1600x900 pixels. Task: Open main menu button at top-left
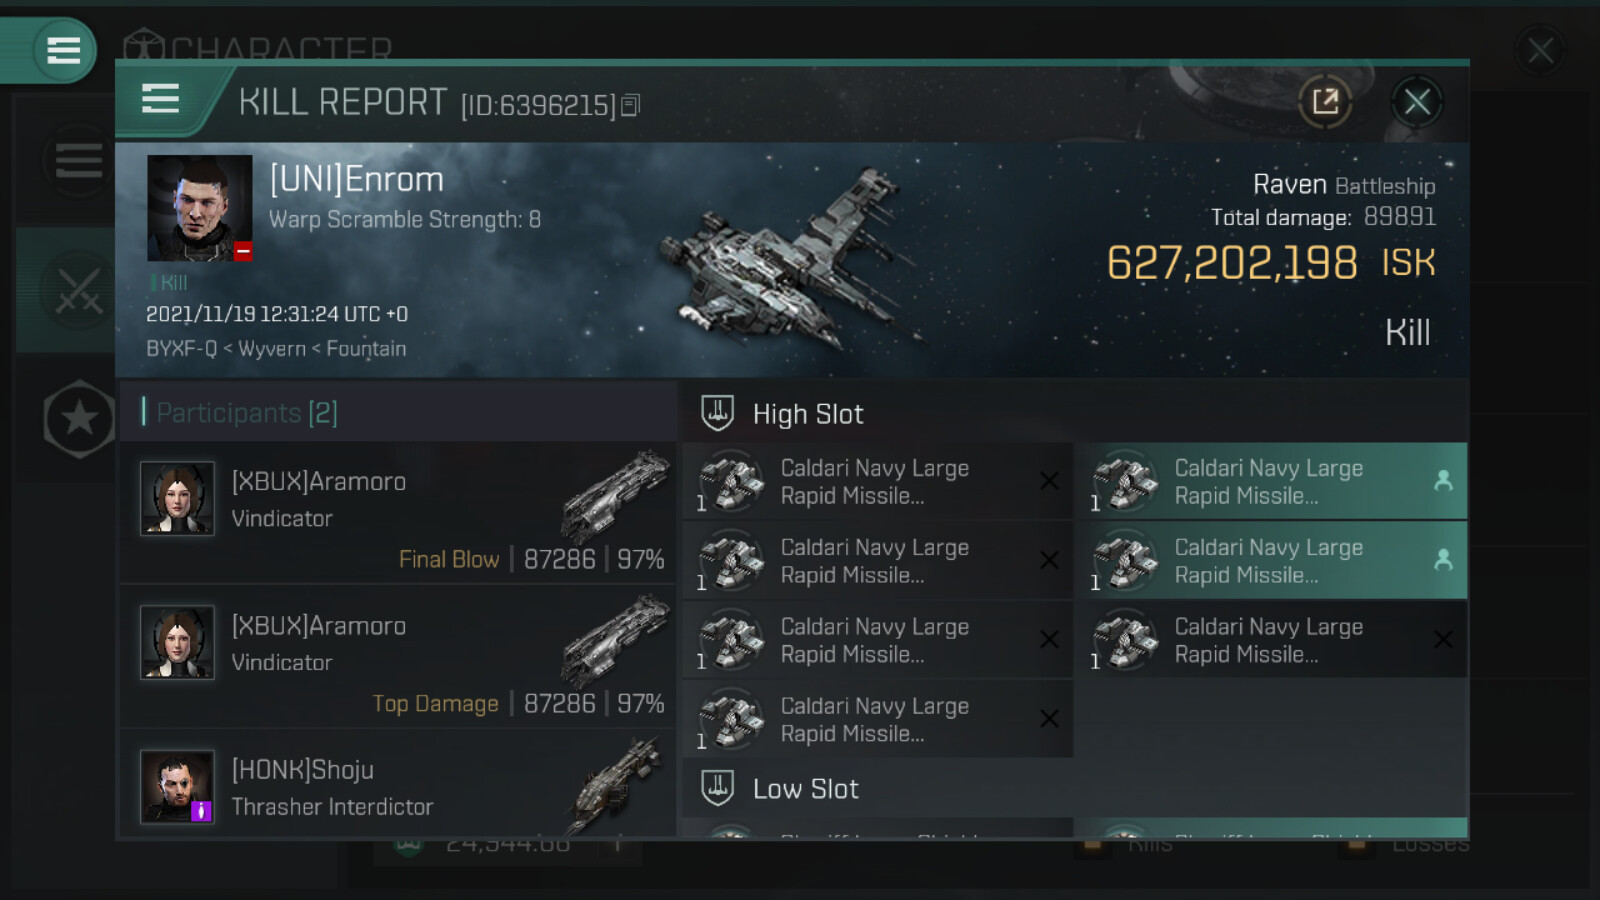tap(63, 50)
